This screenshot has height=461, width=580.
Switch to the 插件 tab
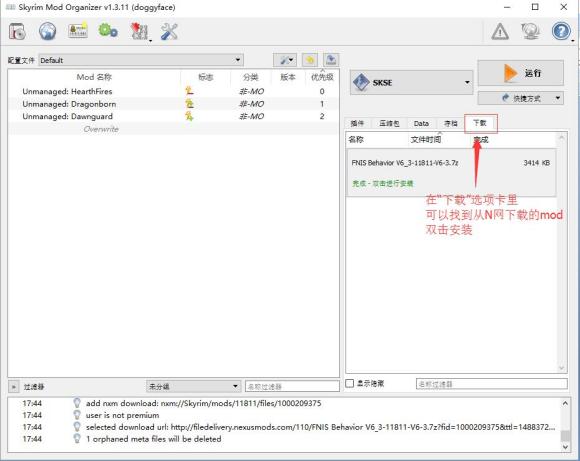pyautogui.click(x=357, y=123)
